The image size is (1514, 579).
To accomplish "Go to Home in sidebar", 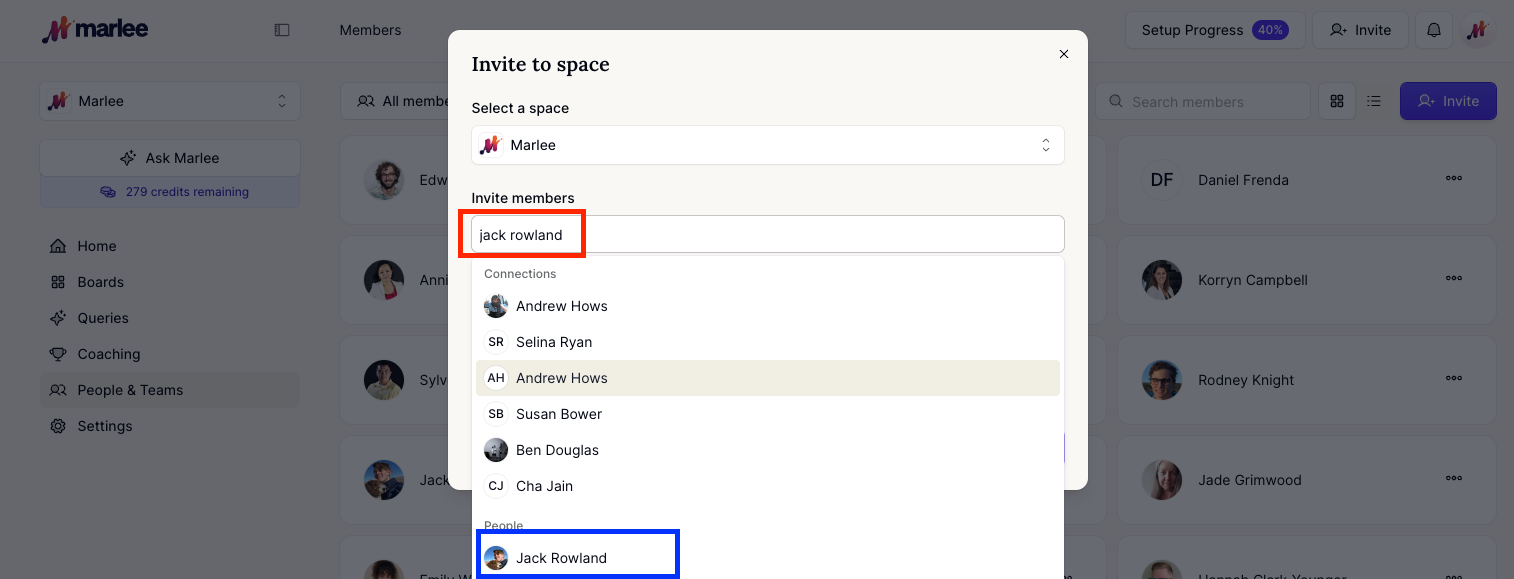I will pyautogui.click(x=170, y=246).
